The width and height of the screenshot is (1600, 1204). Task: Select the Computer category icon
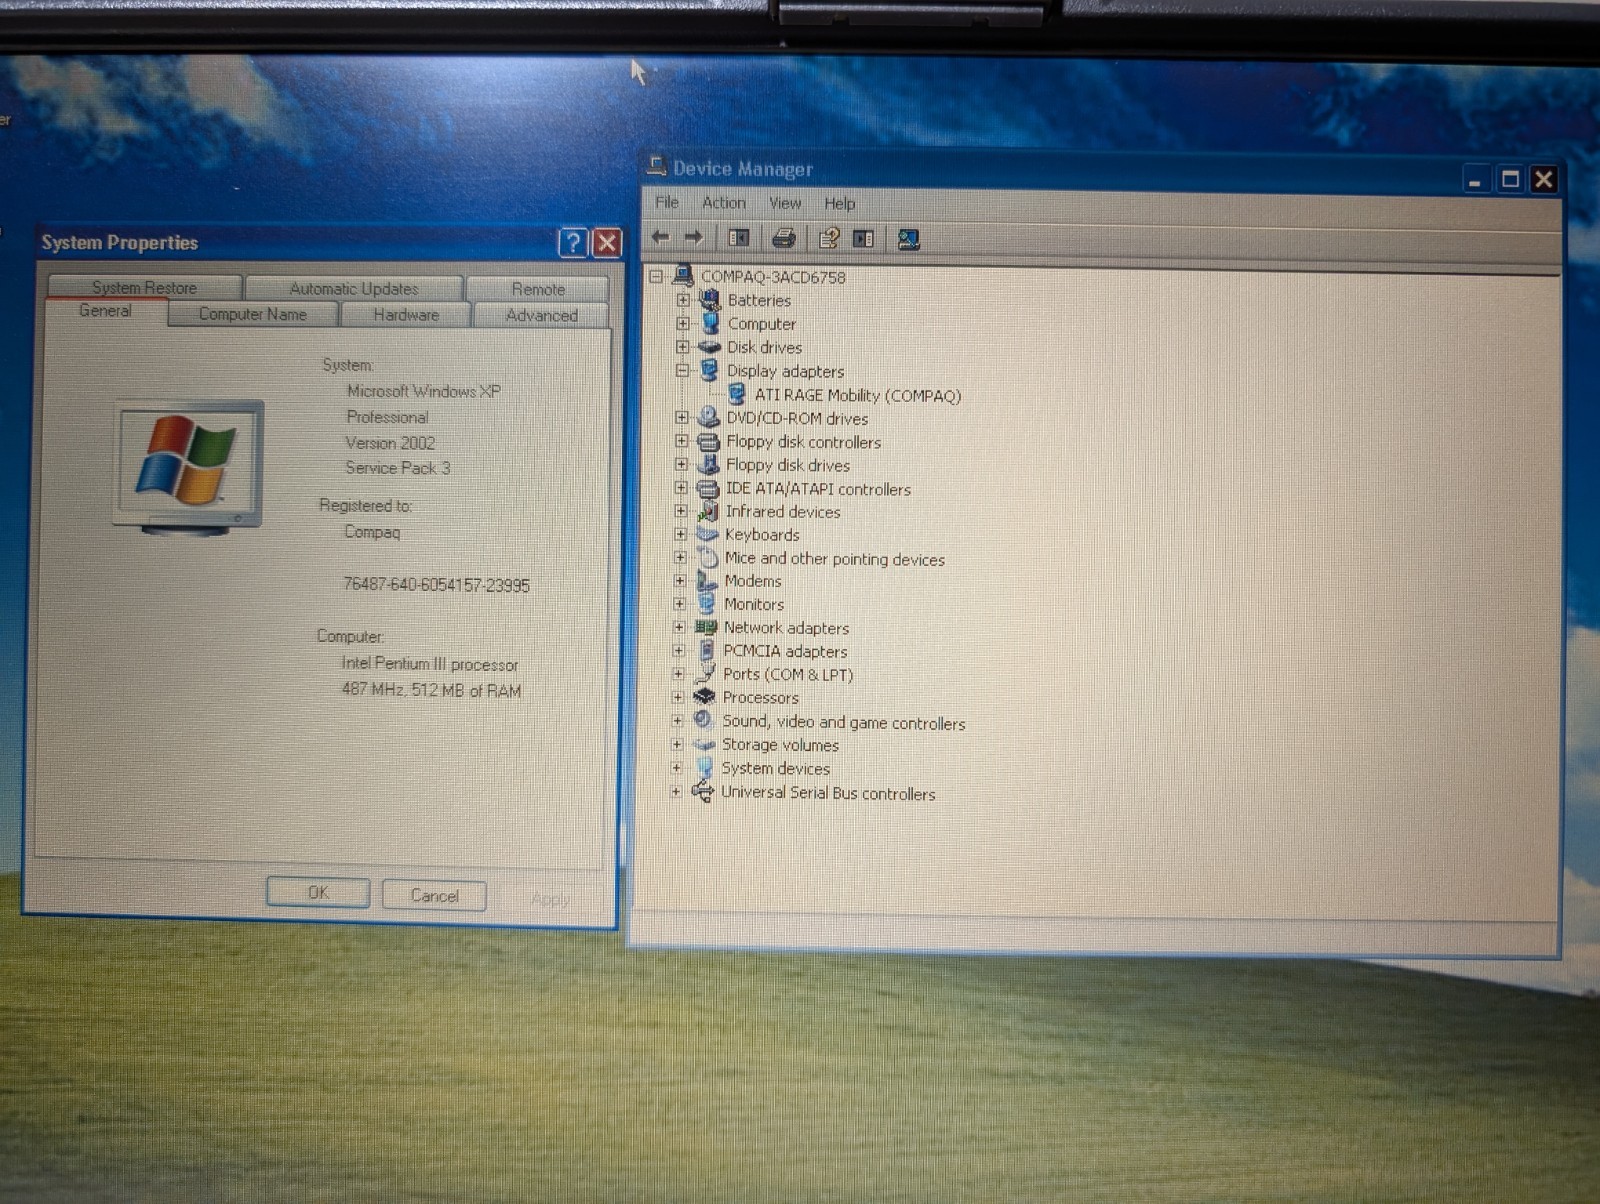(710, 323)
